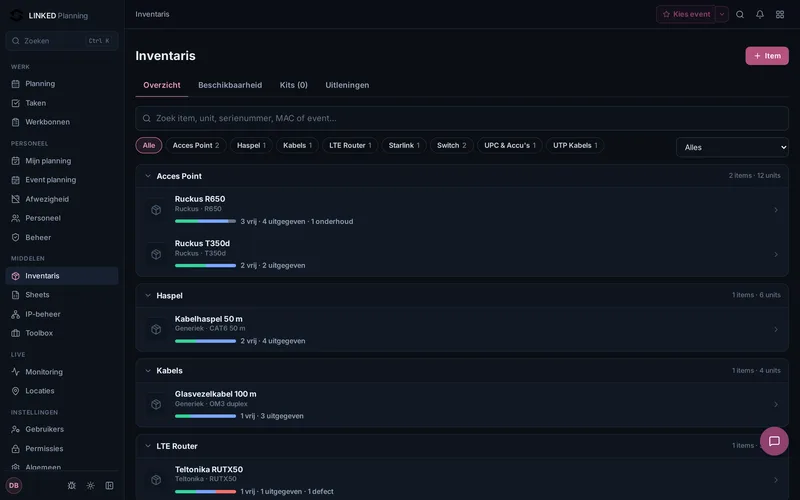800x500 pixels.
Task: Switch to Overzicht tab
Action: tap(162, 85)
